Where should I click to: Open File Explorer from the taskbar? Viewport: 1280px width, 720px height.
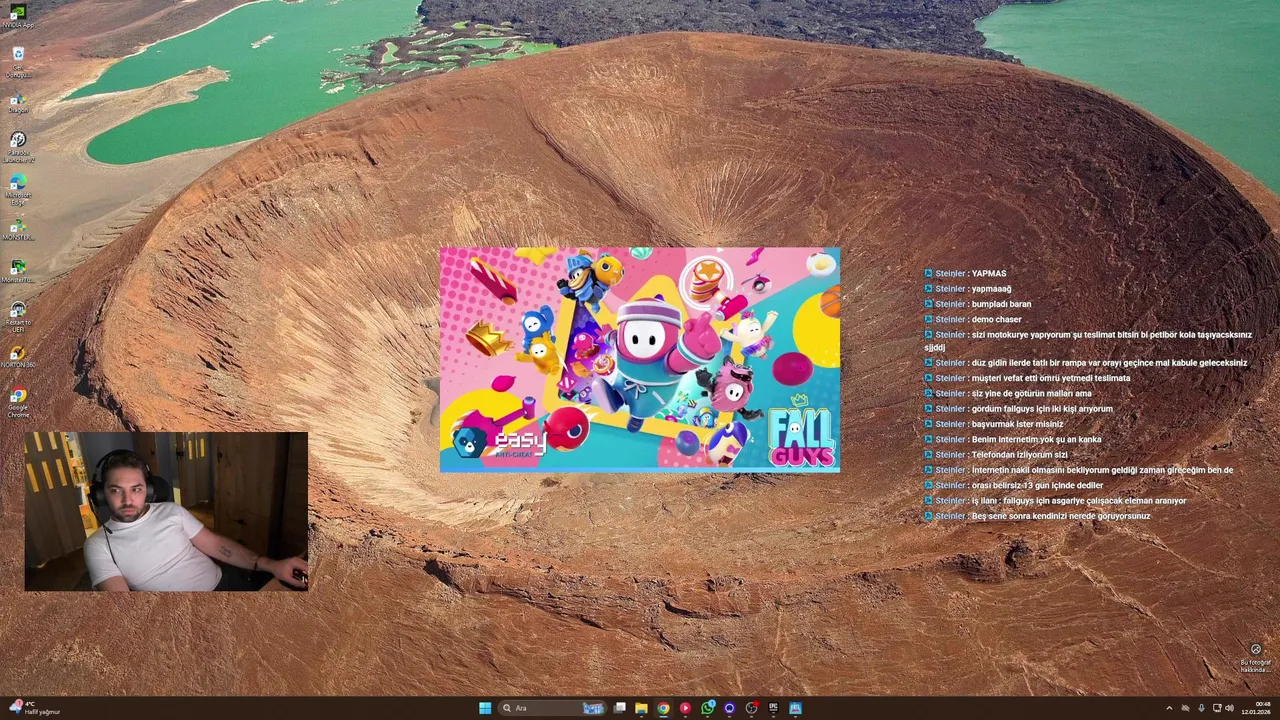point(641,708)
